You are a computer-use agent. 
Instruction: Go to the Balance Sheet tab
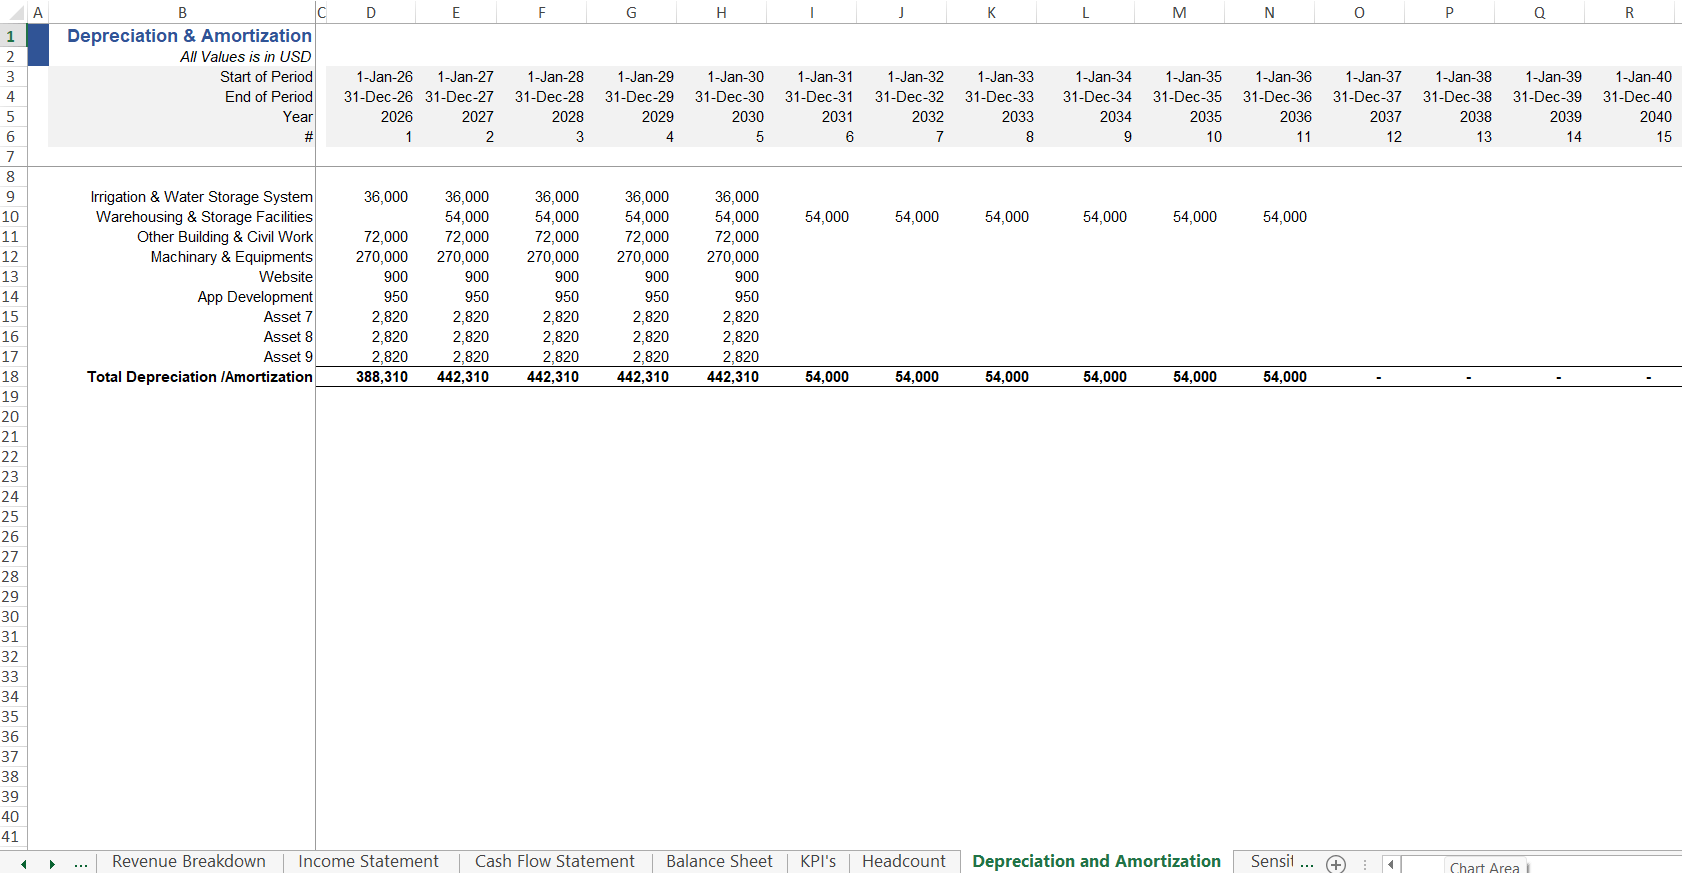click(719, 862)
